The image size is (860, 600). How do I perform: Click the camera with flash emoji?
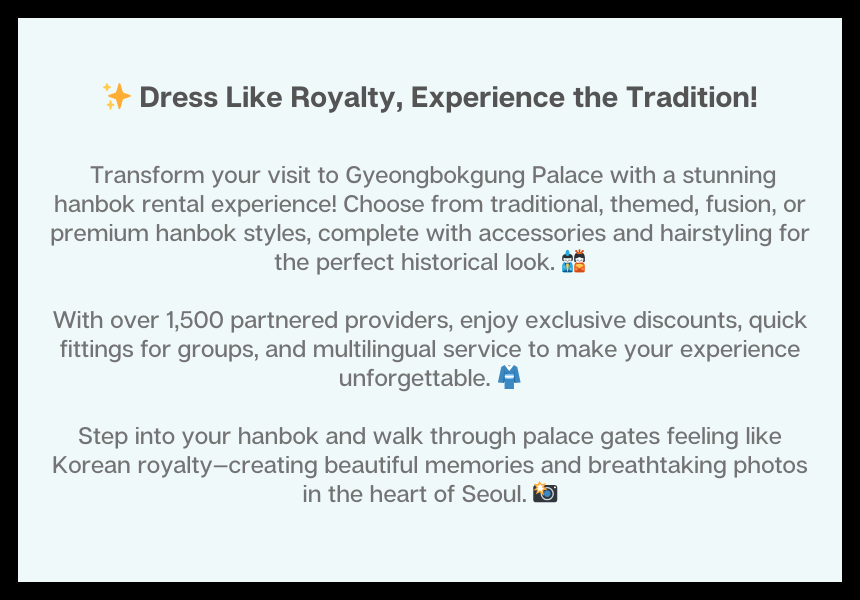(x=545, y=493)
